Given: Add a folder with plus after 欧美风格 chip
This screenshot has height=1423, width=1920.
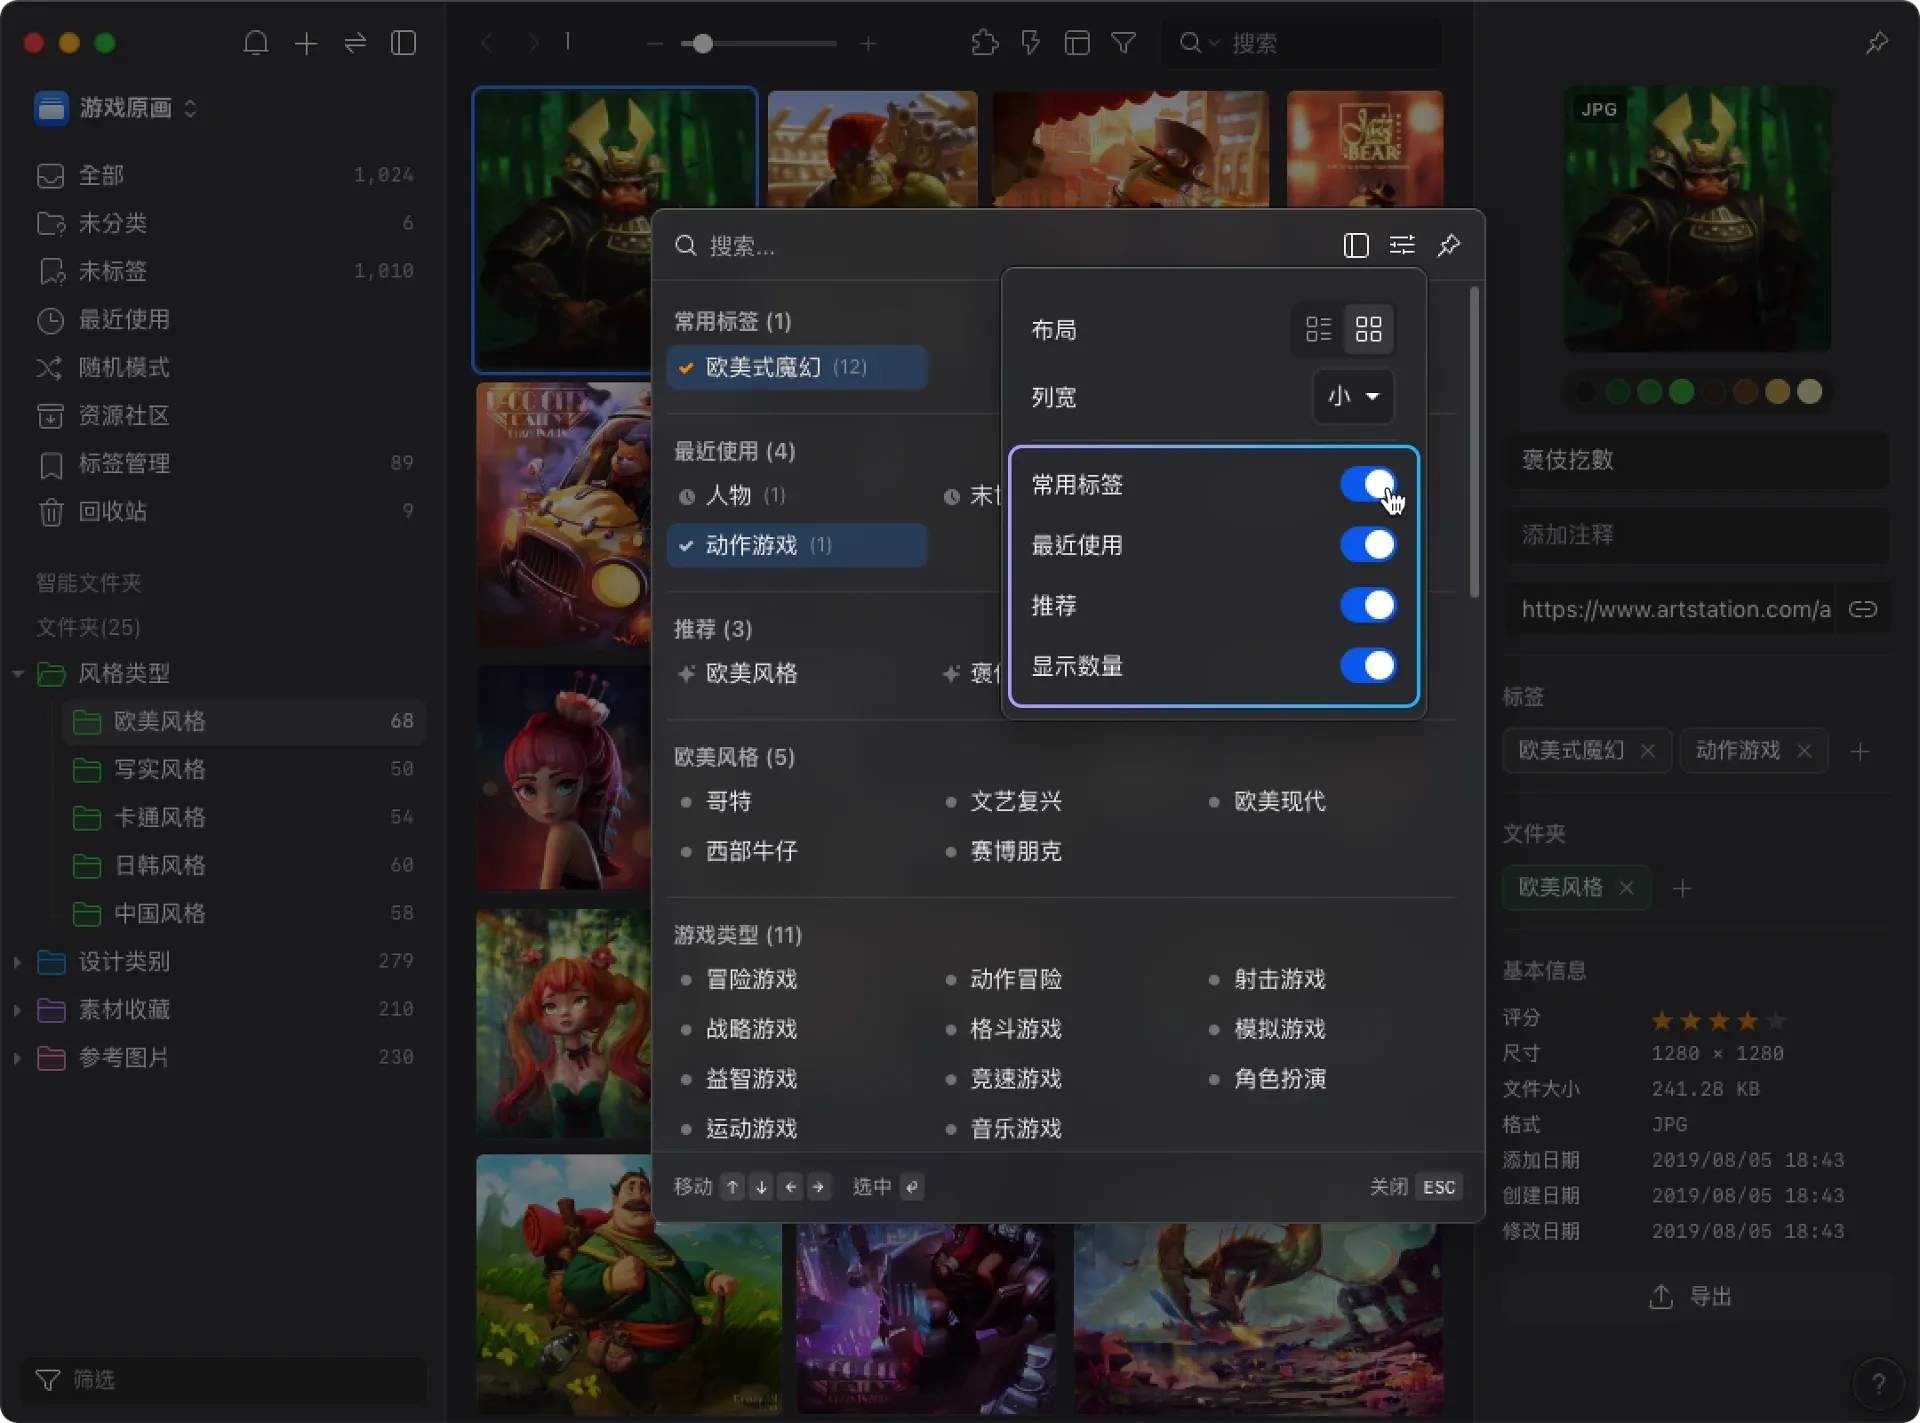Looking at the screenshot, I should (x=1682, y=888).
